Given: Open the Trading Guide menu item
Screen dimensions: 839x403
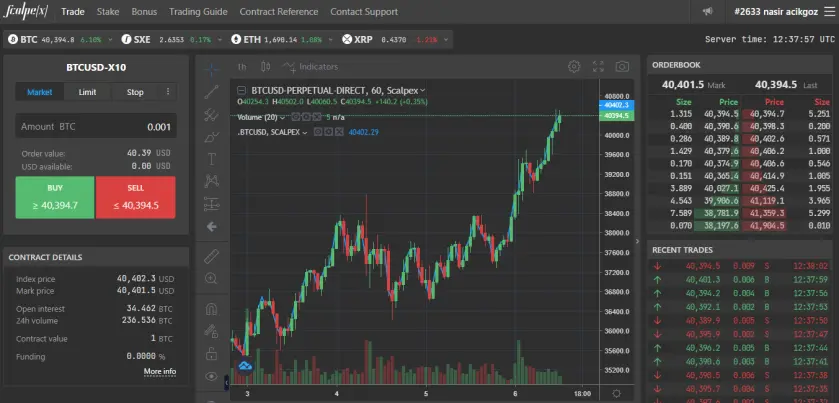Looking at the screenshot, I should 198,11.
